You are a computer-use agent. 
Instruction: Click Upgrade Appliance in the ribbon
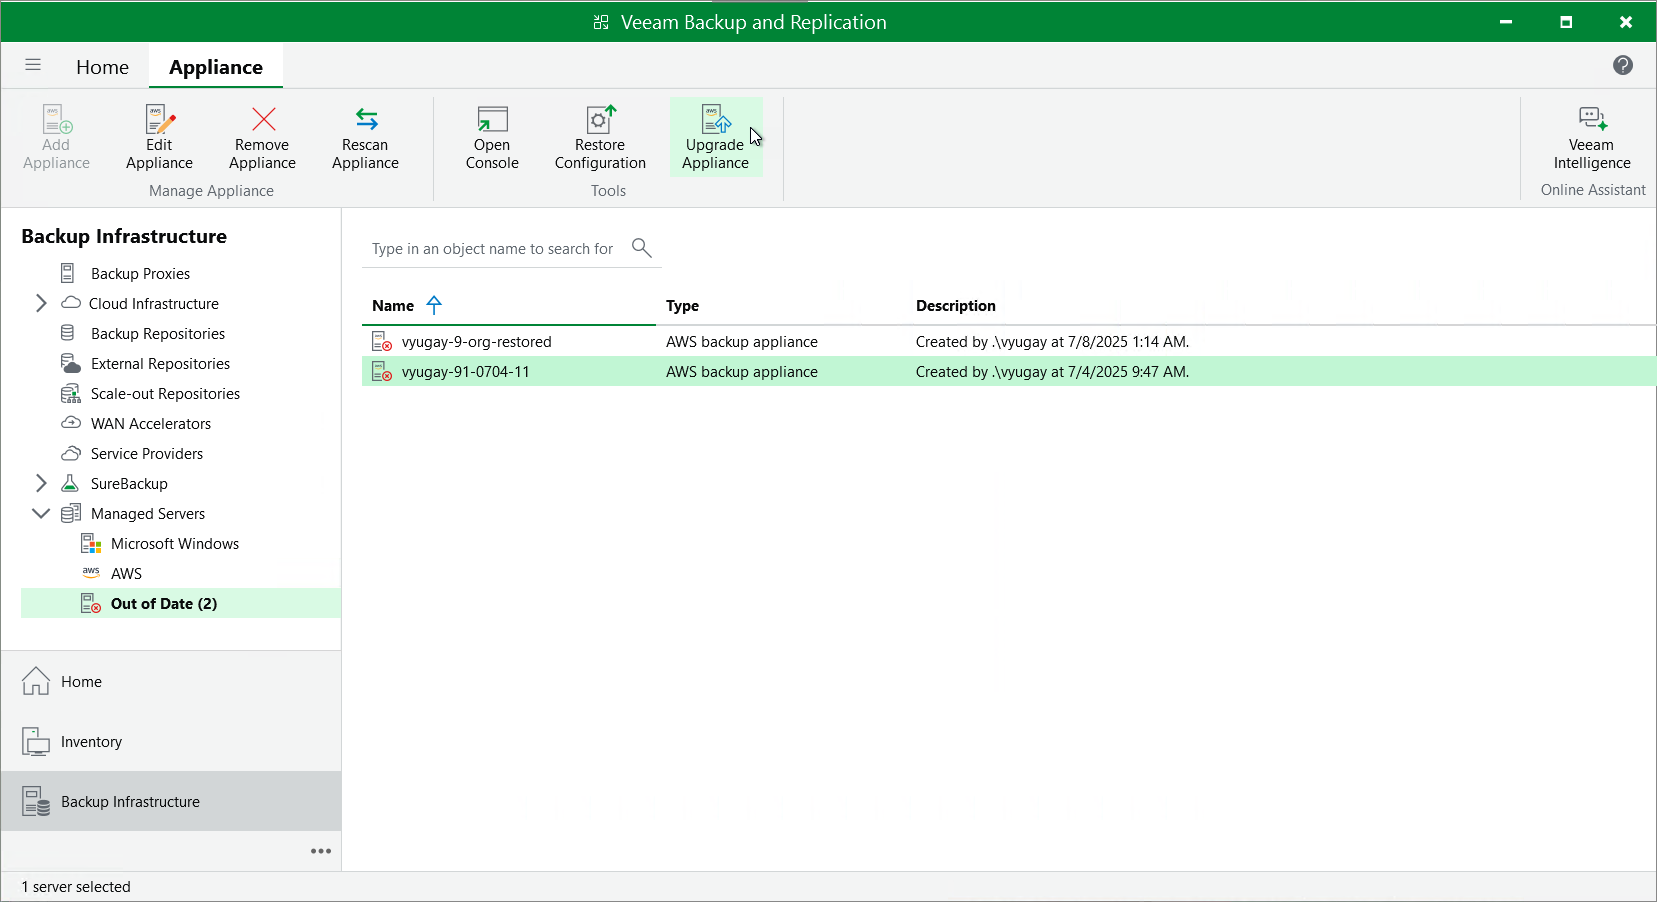pos(715,137)
